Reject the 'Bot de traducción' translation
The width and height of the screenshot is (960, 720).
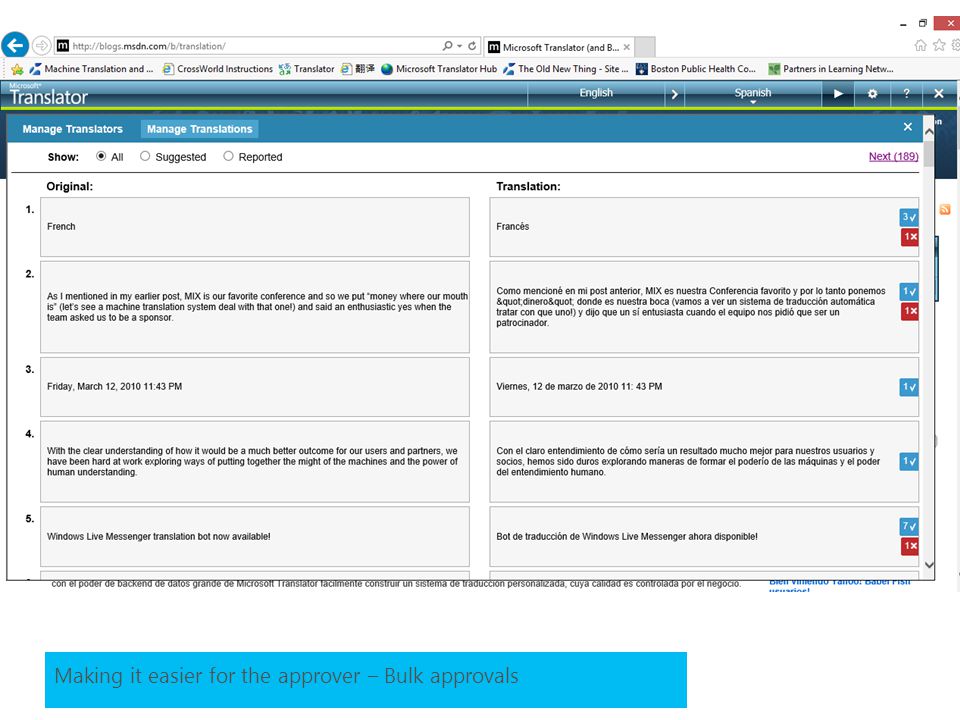909,546
